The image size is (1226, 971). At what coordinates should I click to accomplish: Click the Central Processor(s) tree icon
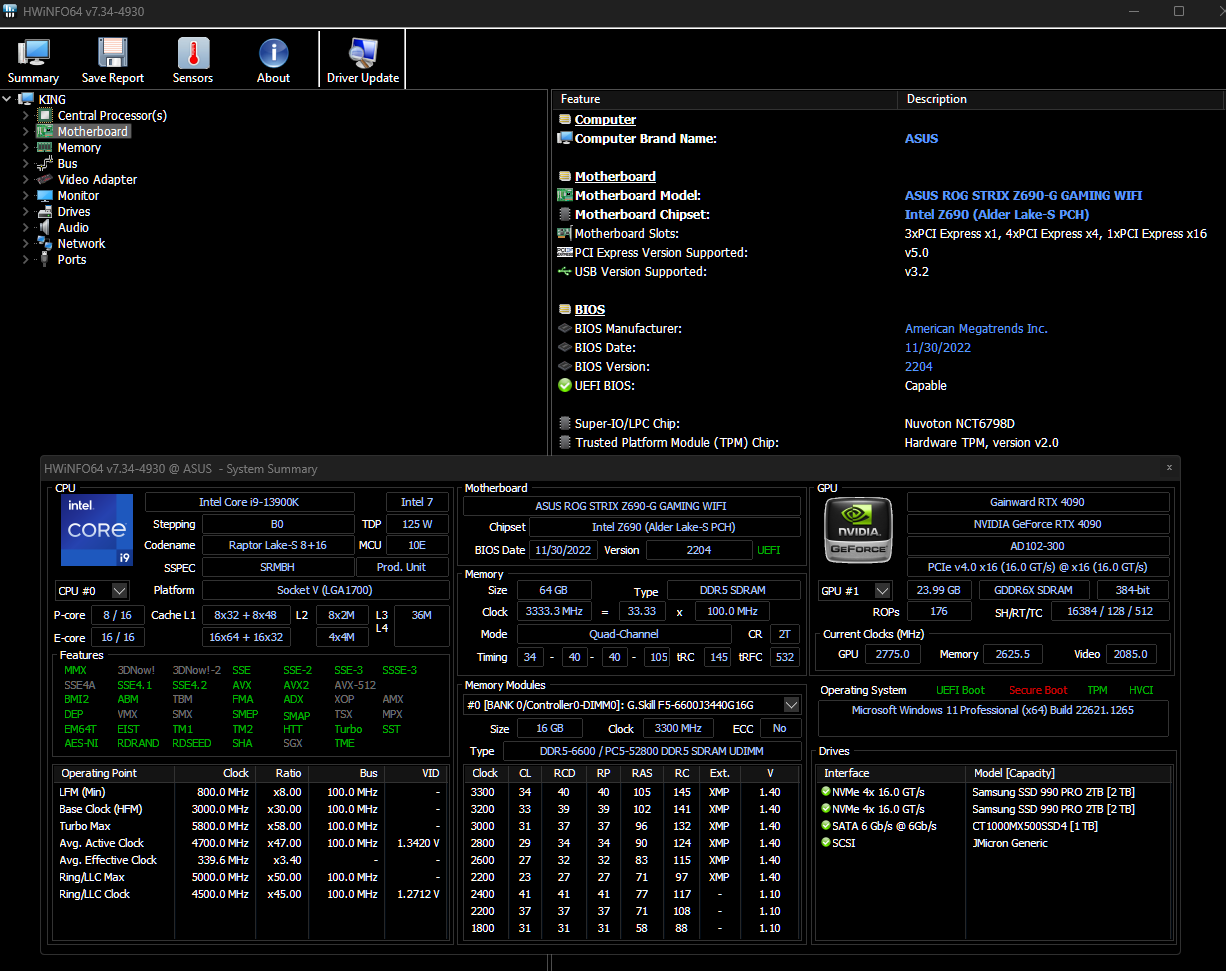point(45,115)
